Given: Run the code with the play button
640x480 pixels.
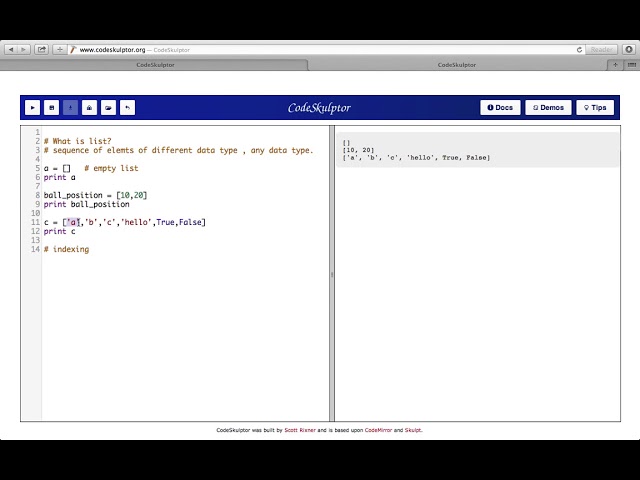Looking at the screenshot, I should pyautogui.click(x=33, y=107).
